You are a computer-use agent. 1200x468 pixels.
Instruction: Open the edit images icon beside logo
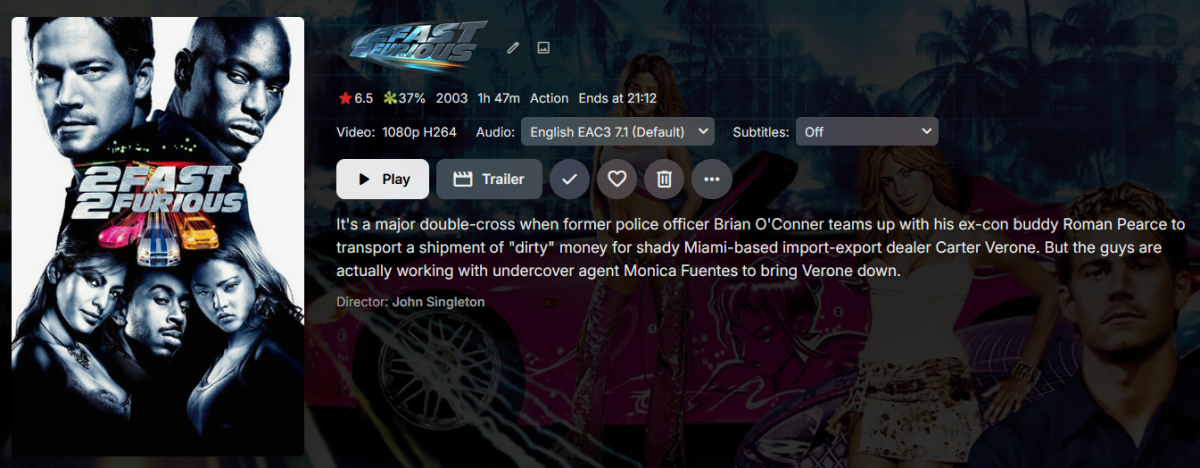point(544,47)
